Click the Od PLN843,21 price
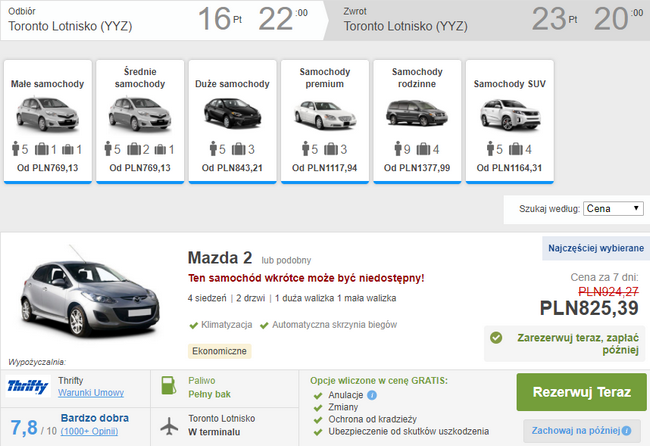Viewport: 650px width, 446px height. [232, 168]
